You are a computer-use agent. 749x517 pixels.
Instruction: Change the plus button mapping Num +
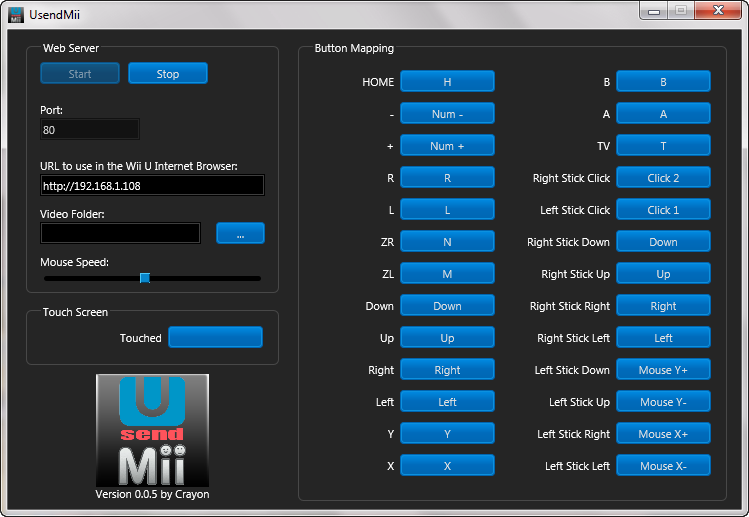[x=447, y=145]
